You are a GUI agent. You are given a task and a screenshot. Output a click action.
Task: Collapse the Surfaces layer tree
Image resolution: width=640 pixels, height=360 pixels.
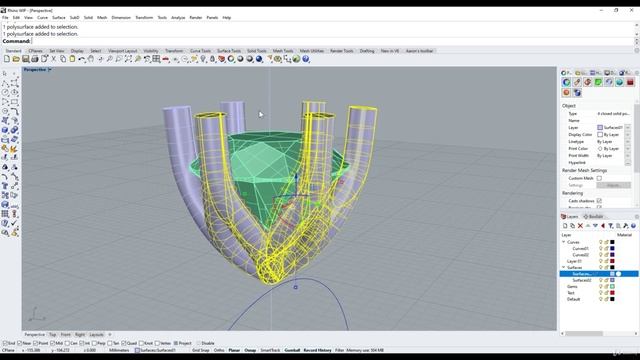564,267
